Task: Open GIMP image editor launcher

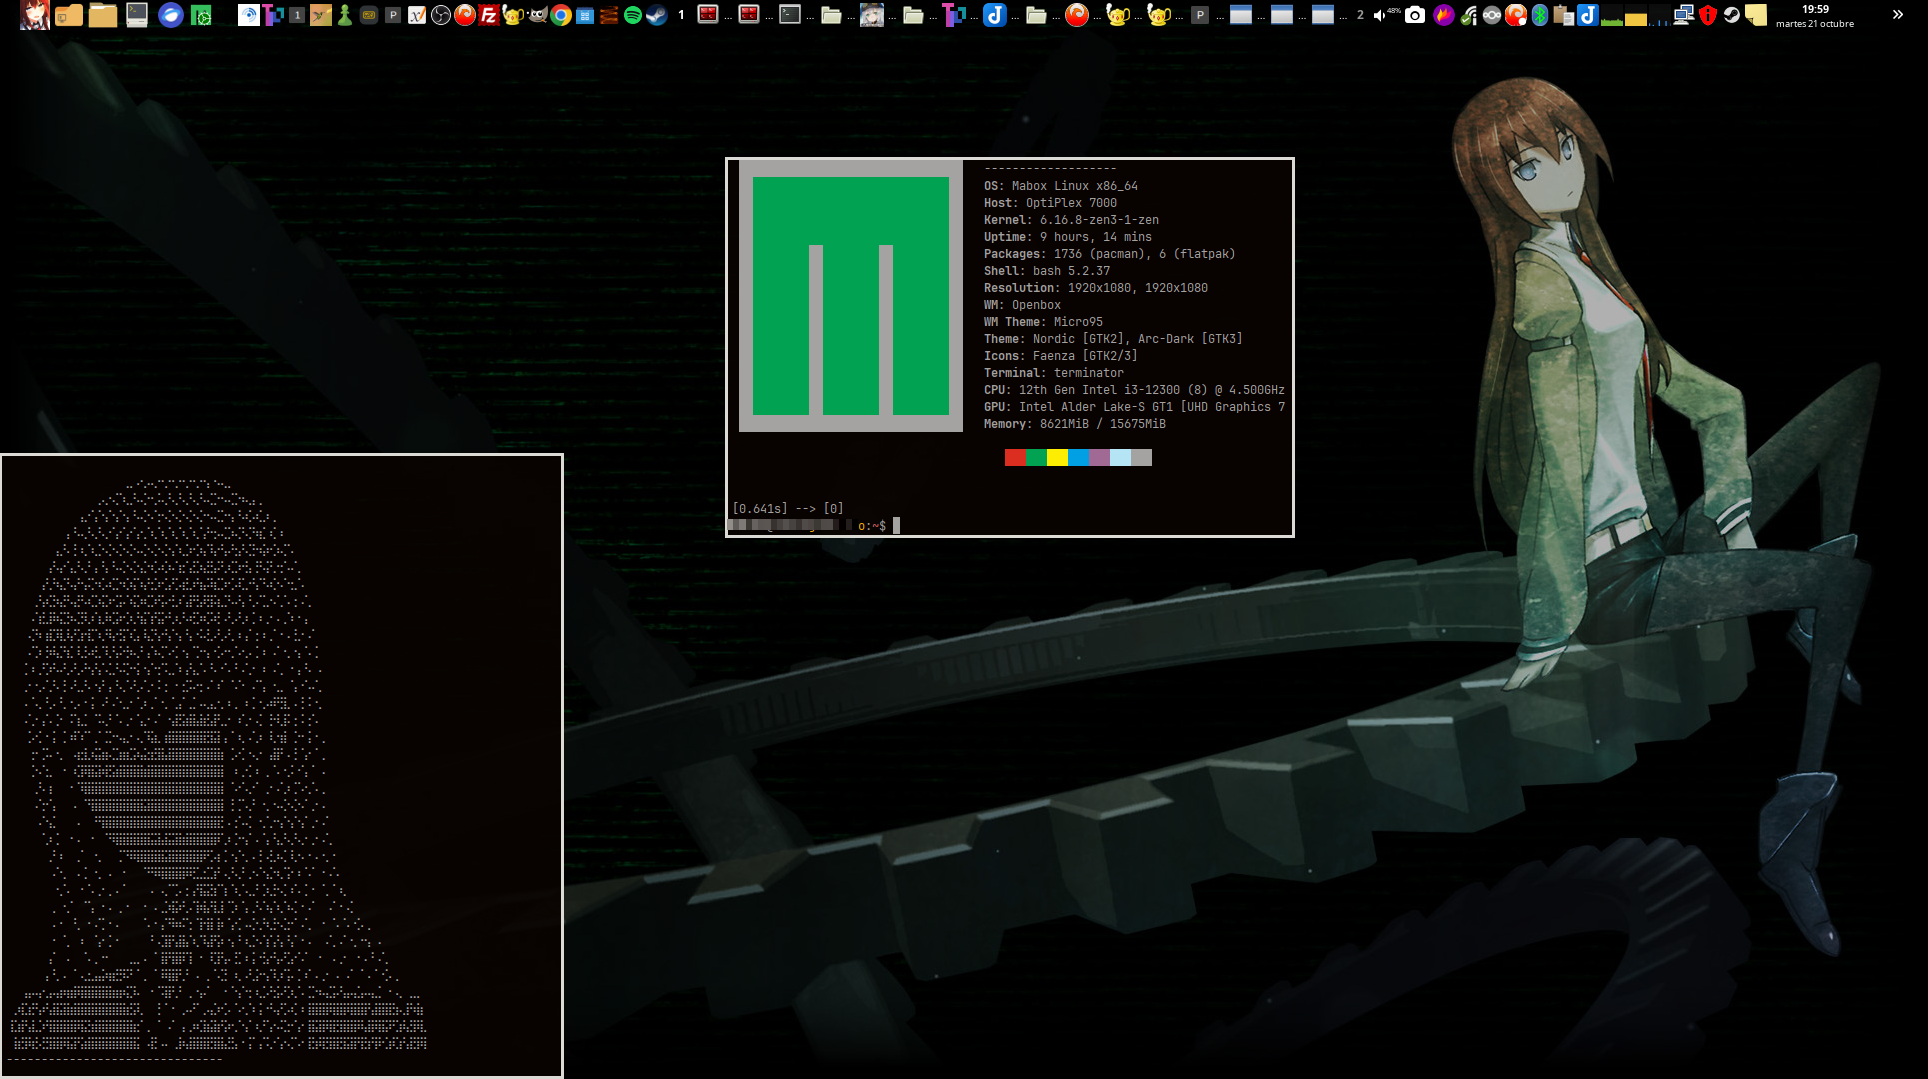Action: pyautogui.click(x=537, y=15)
